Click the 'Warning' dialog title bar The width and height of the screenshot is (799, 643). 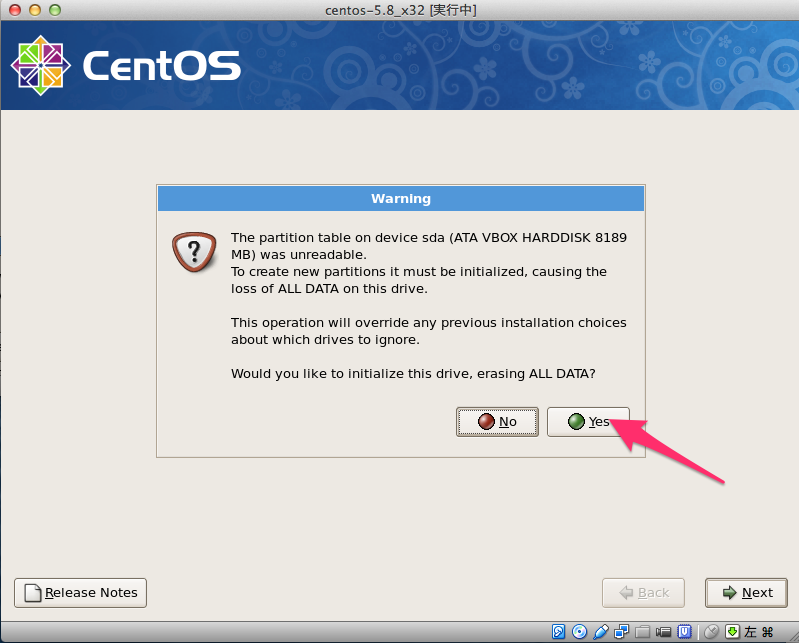[x=401, y=199]
